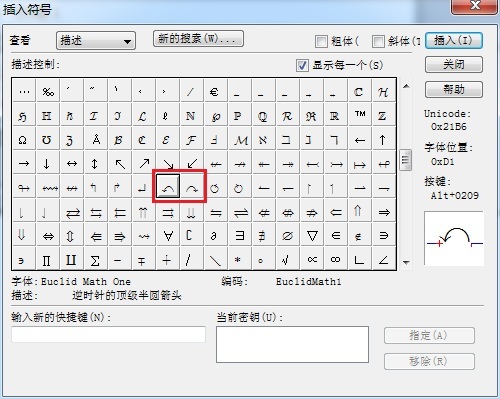The image size is (500, 399).
Task: Select the empty set ∅ symbol
Action: pyautogui.click(x=287, y=236)
